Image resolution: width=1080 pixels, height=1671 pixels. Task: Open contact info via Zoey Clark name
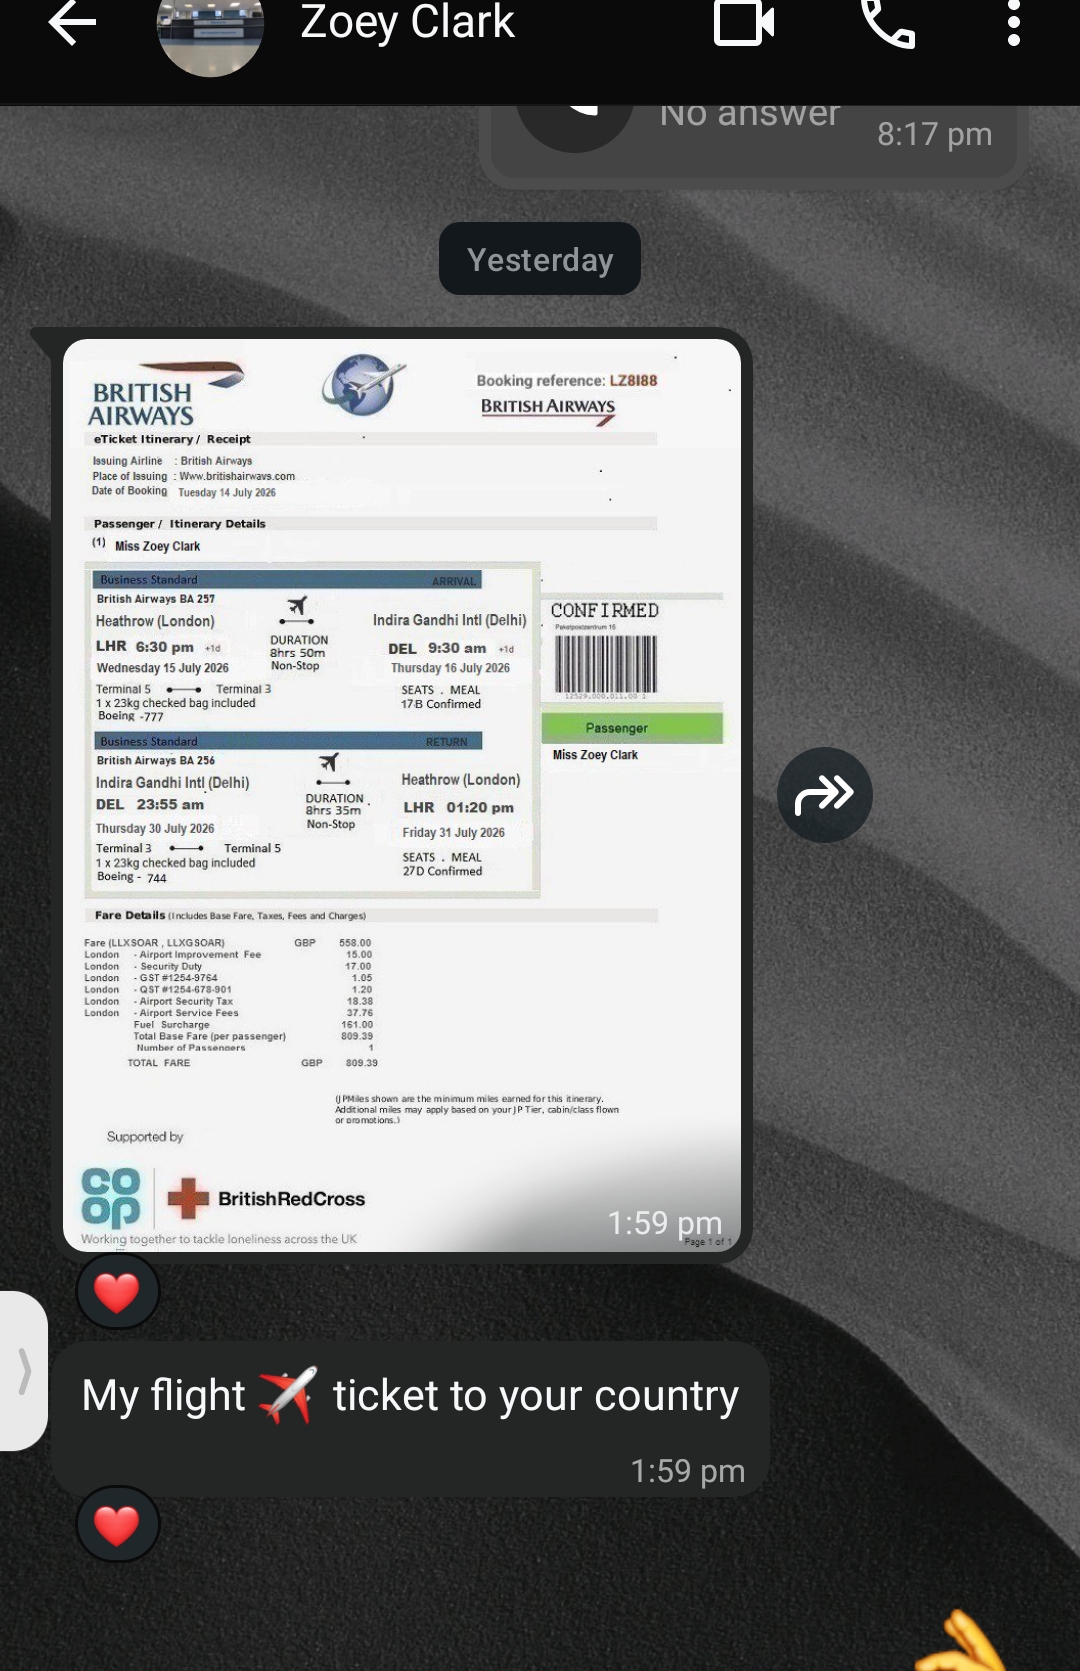(x=407, y=22)
